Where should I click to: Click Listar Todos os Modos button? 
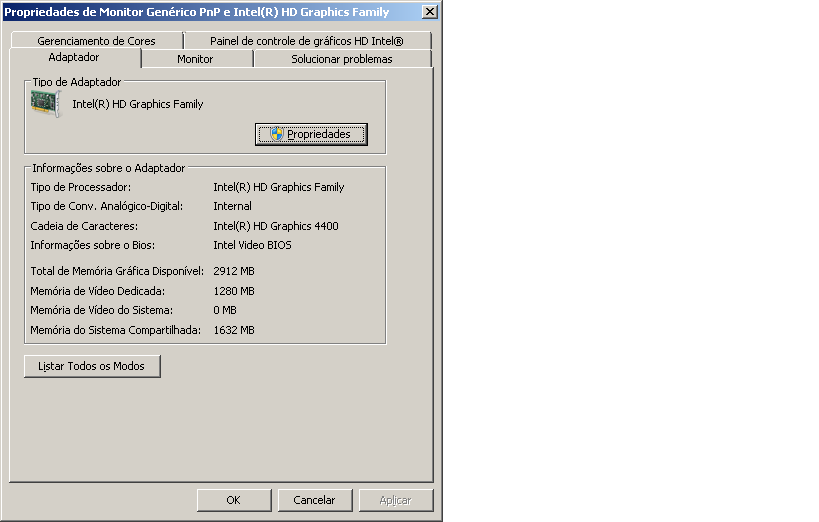point(92,366)
